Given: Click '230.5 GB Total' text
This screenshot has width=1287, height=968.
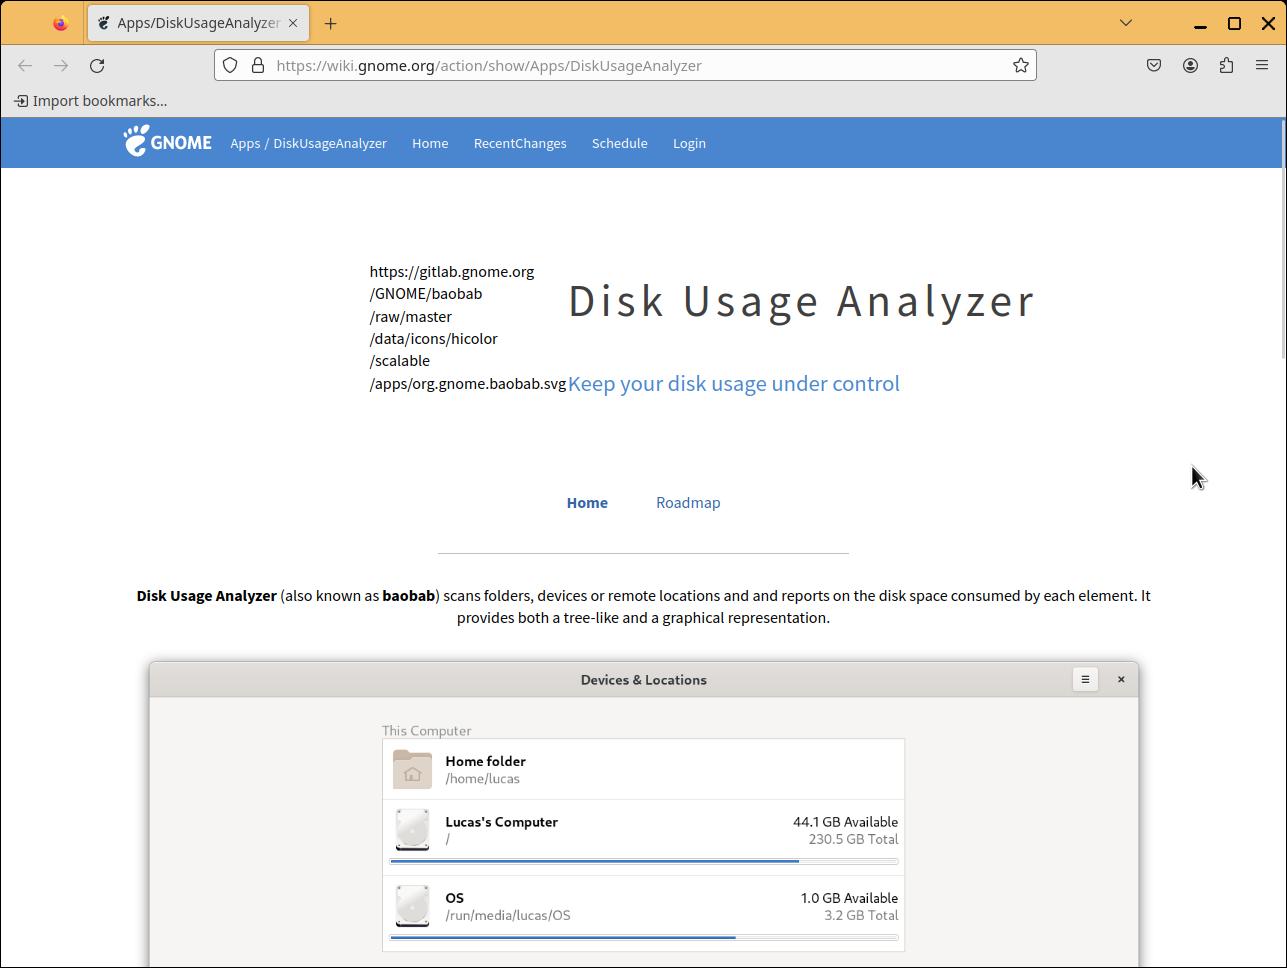Looking at the screenshot, I should [x=853, y=839].
